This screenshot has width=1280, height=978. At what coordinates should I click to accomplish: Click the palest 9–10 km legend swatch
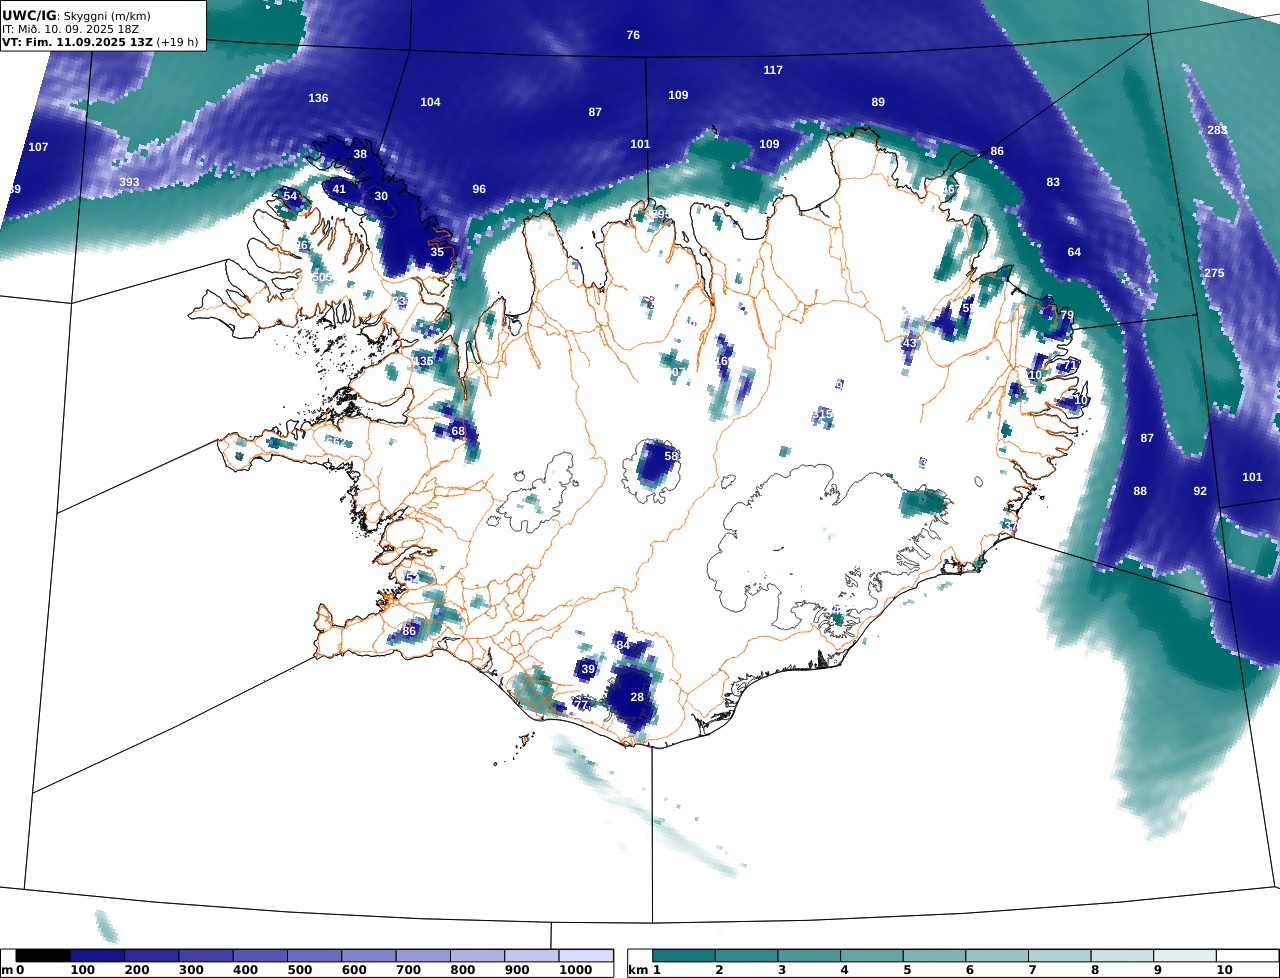click(1184, 956)
